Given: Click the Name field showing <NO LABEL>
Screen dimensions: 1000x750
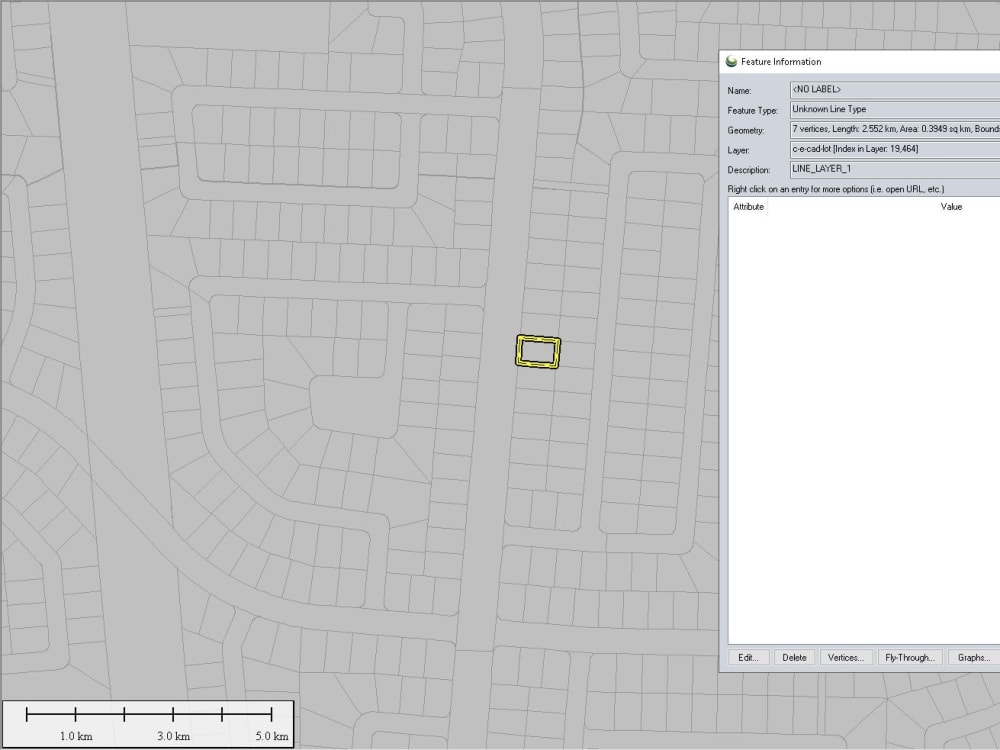Looking at the screenshot, I should coord(893,89).
